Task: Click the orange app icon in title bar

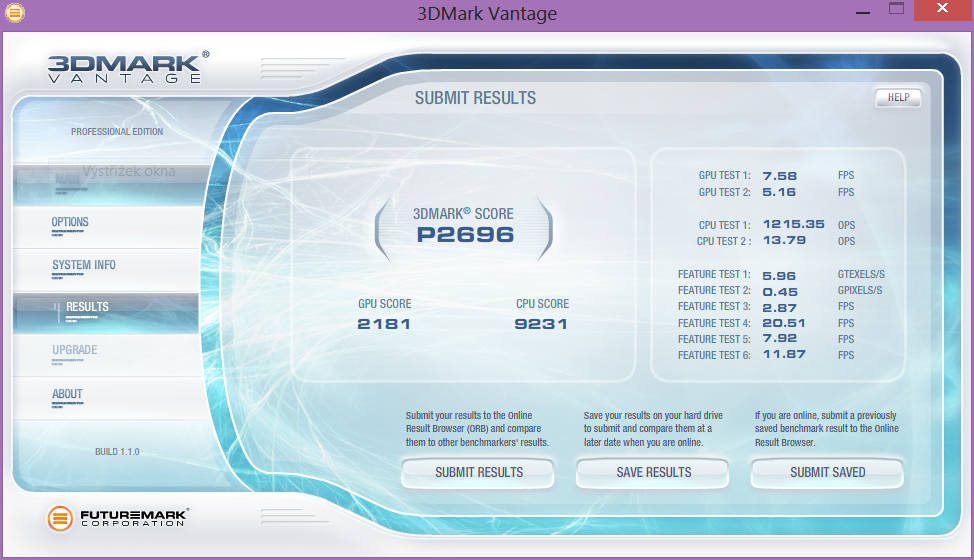Action: [15, 14]
